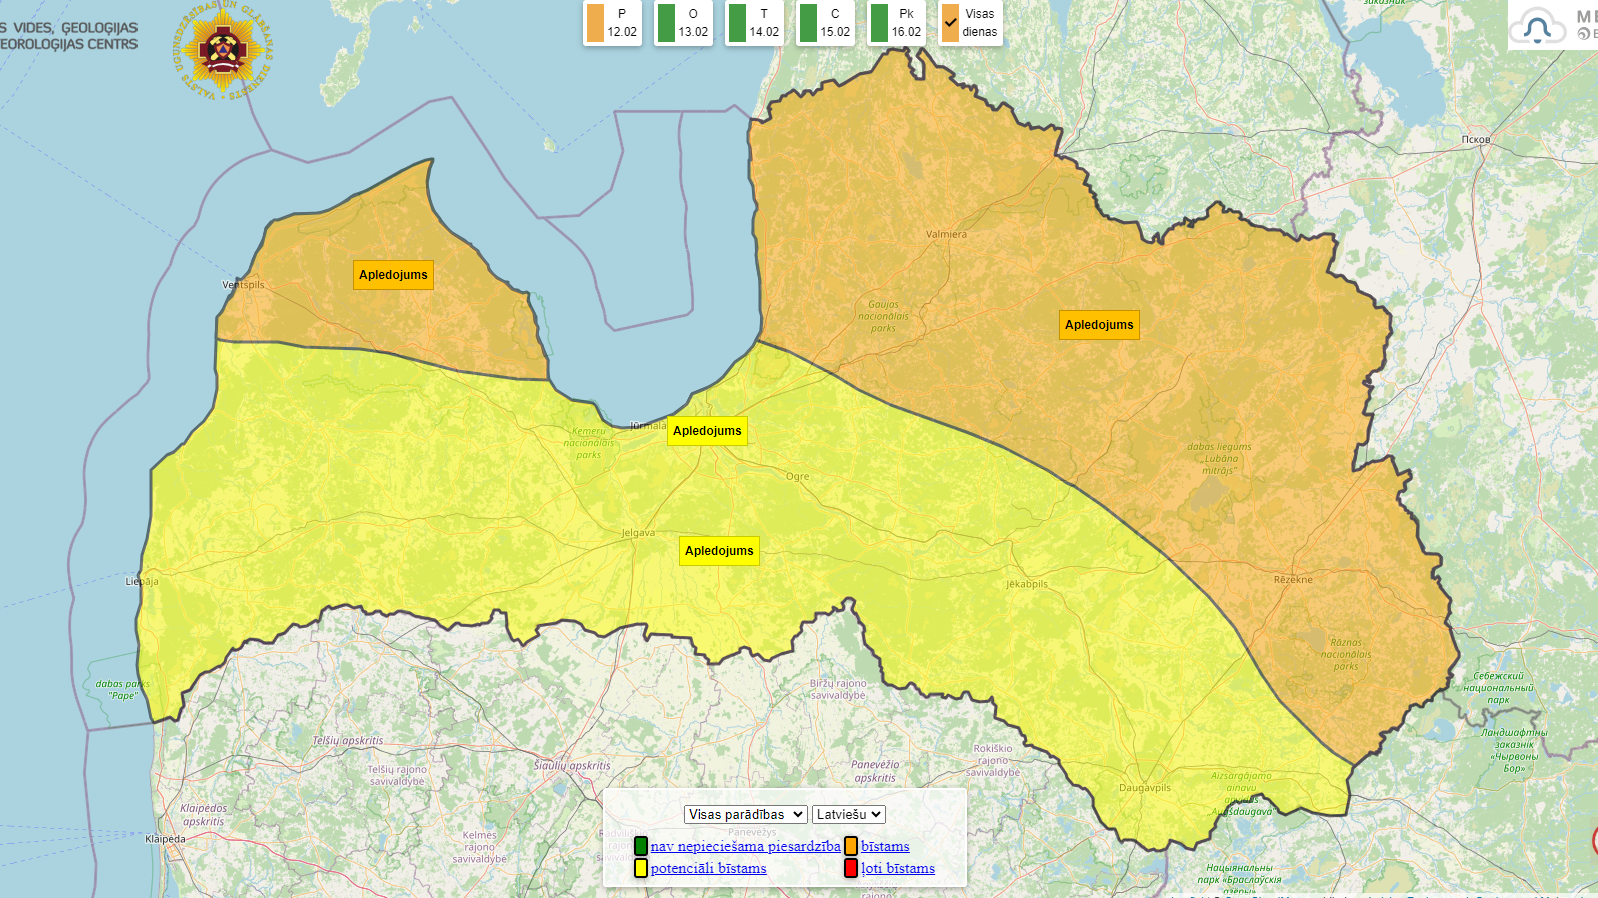Image resolution: width=1598 pixels, height=898 pixels.
Task: Open the bīstams legend link
Action: pos(885,846)
